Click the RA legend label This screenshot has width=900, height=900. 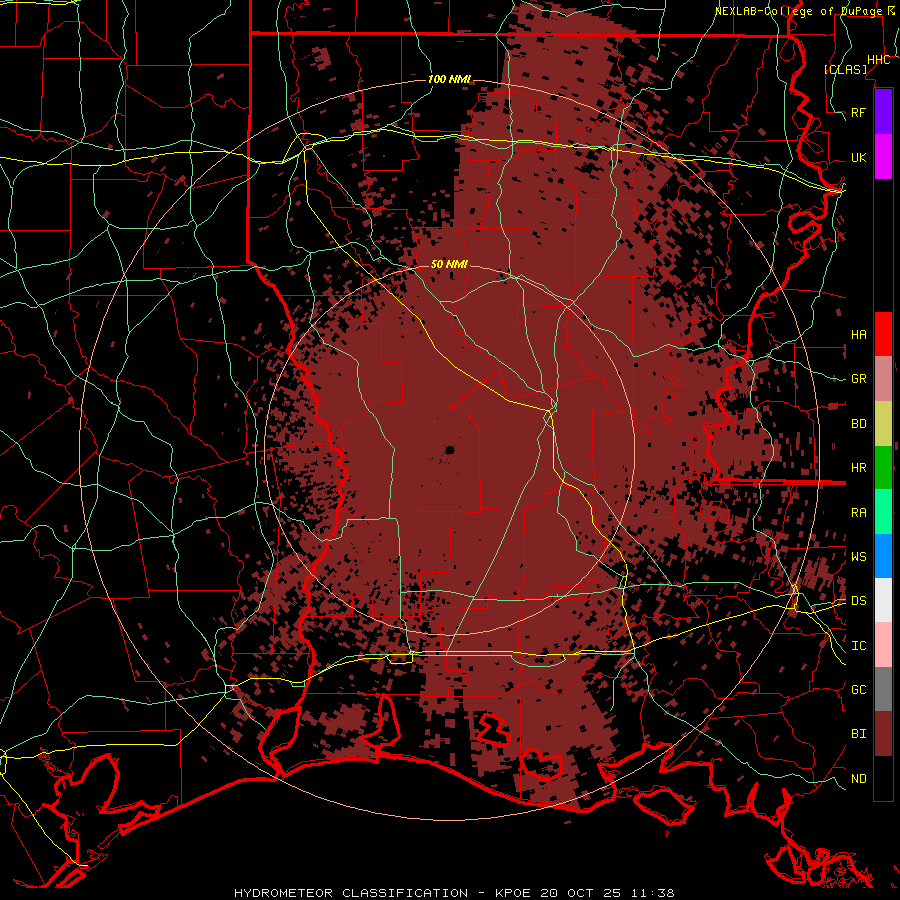pyautogui.click(x=858, y=513)
